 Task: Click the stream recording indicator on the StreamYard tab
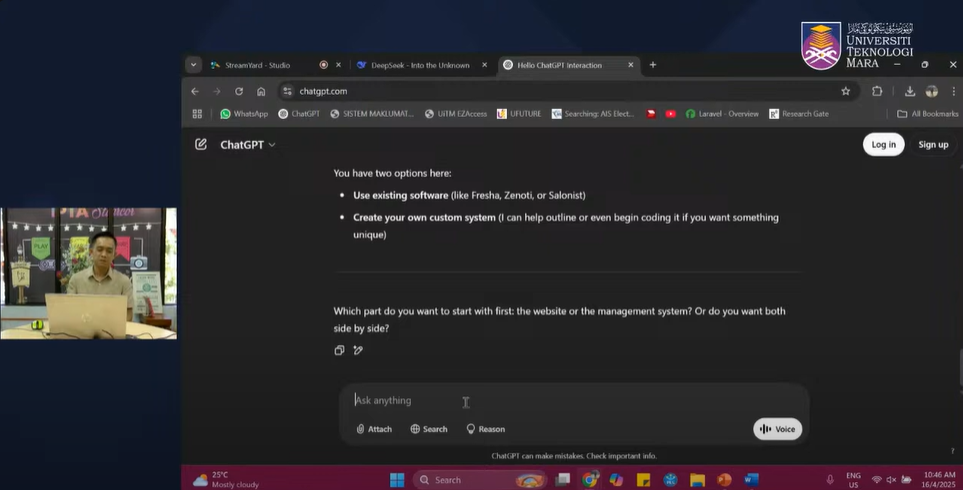[x=324, y=65]
